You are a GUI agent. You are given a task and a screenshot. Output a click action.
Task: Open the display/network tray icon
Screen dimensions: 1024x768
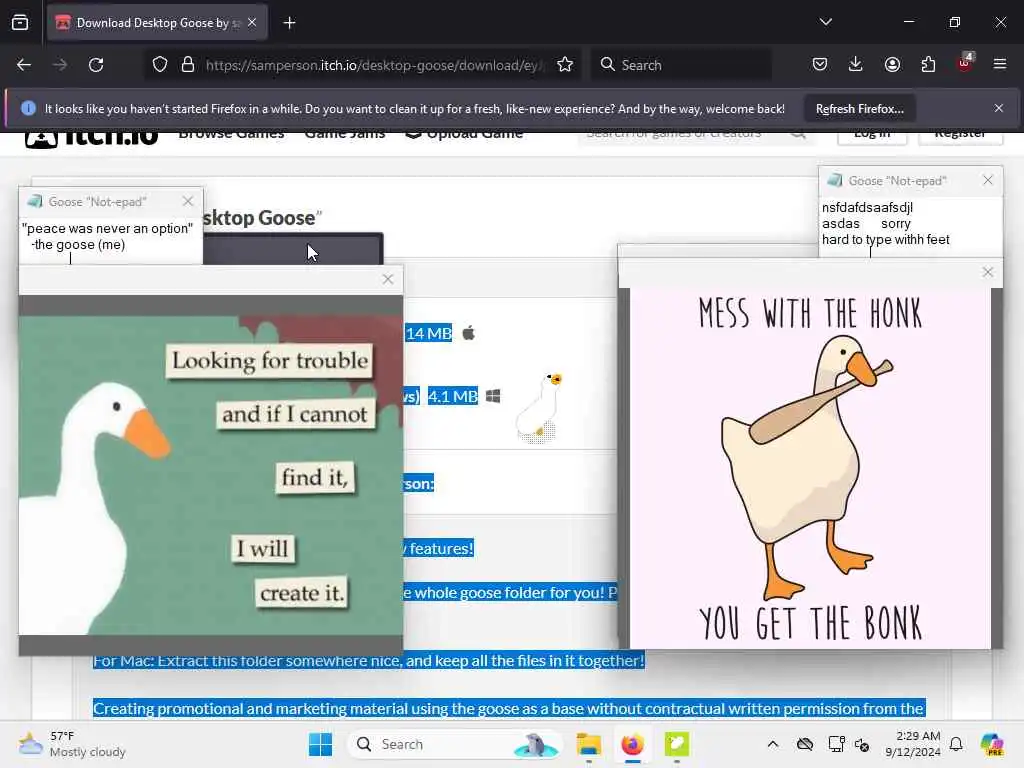pos(836,744)
